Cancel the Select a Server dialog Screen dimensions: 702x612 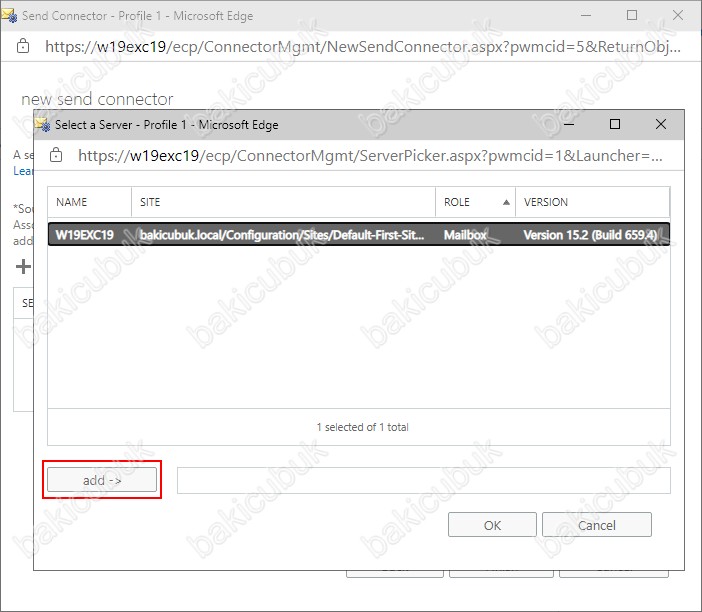point(596,525)
